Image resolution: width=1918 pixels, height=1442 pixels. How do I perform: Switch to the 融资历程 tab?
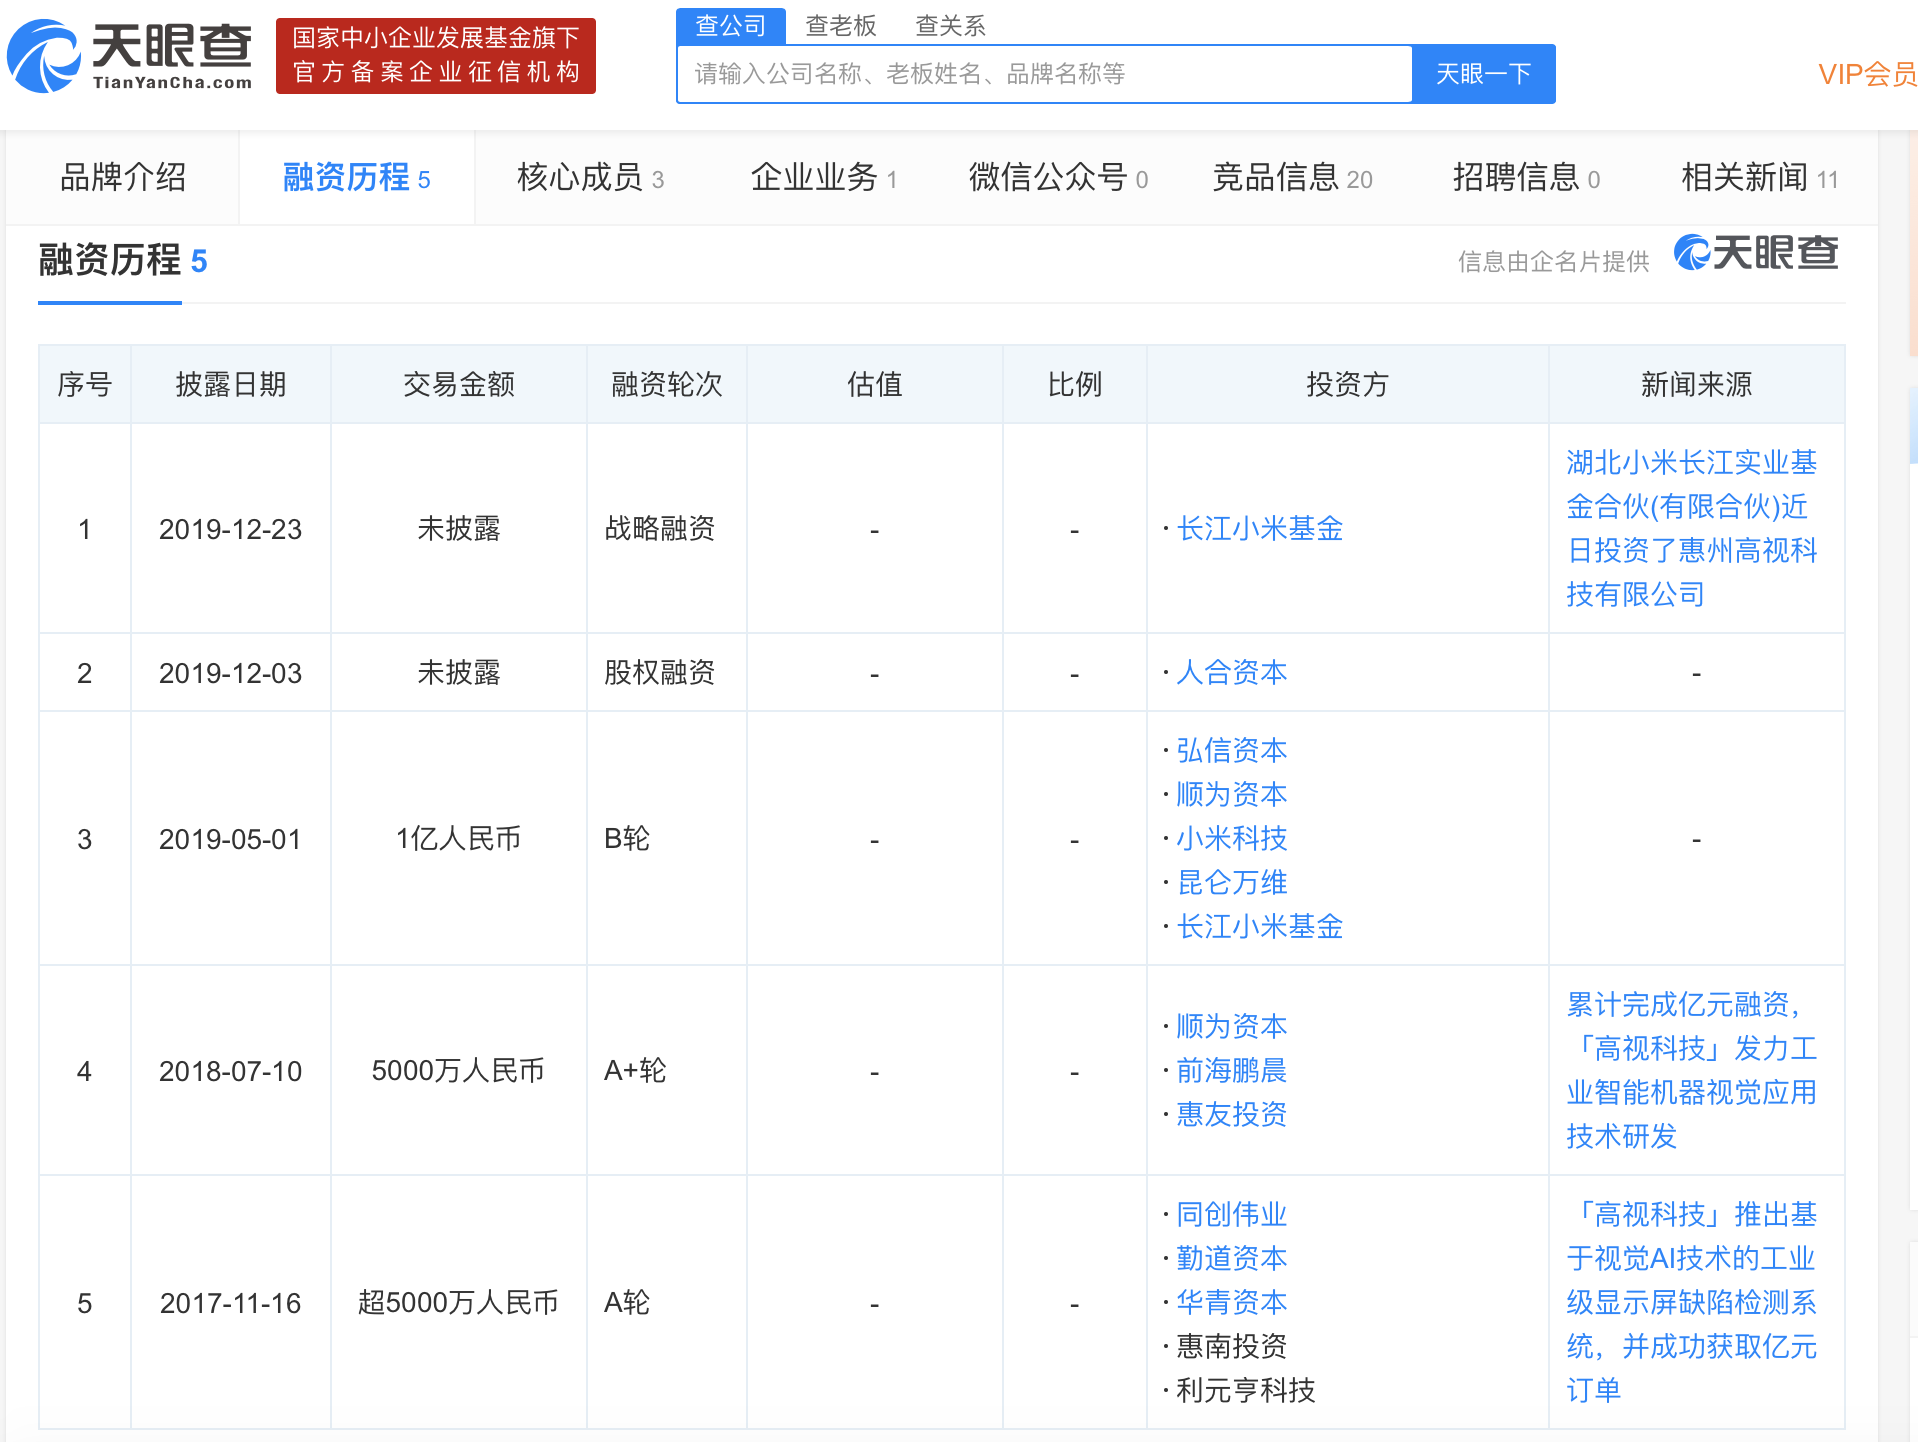click(x=357, y=177)
